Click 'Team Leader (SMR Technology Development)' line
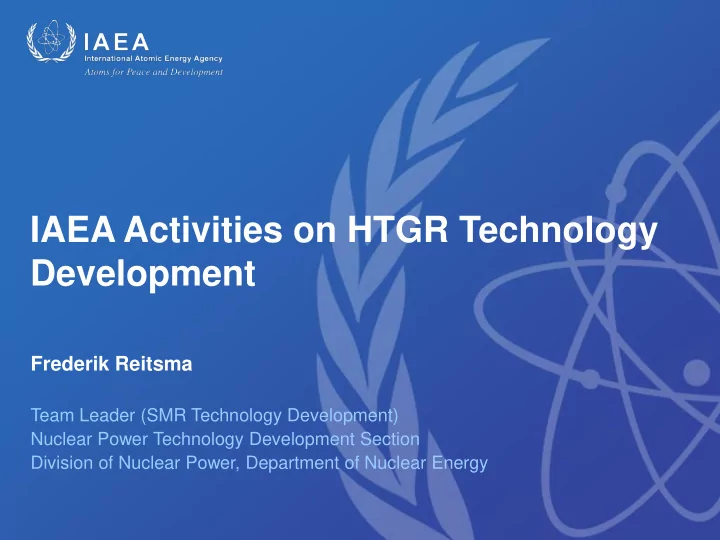 (x=214, y=416)
